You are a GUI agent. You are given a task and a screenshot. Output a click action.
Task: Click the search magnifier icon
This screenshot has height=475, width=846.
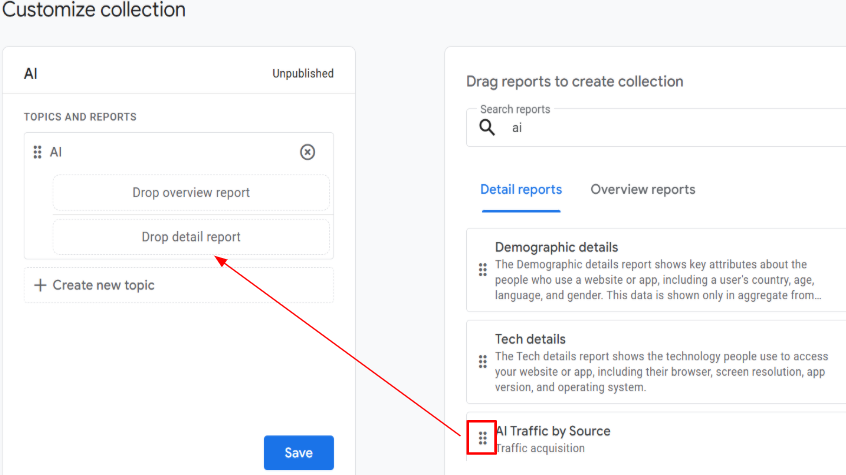[x=487, y=128]
